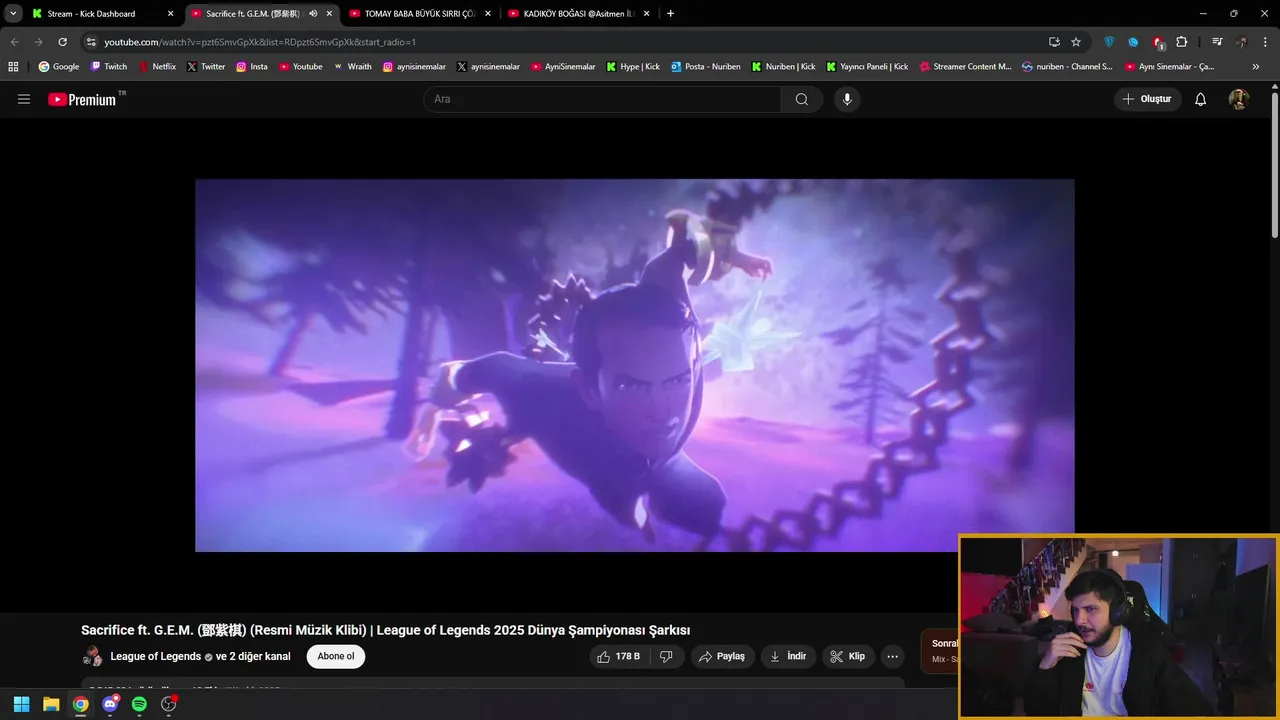1280x720 pixels.
Task: Click the video player to toggle playback
Action: click(634, 365)
